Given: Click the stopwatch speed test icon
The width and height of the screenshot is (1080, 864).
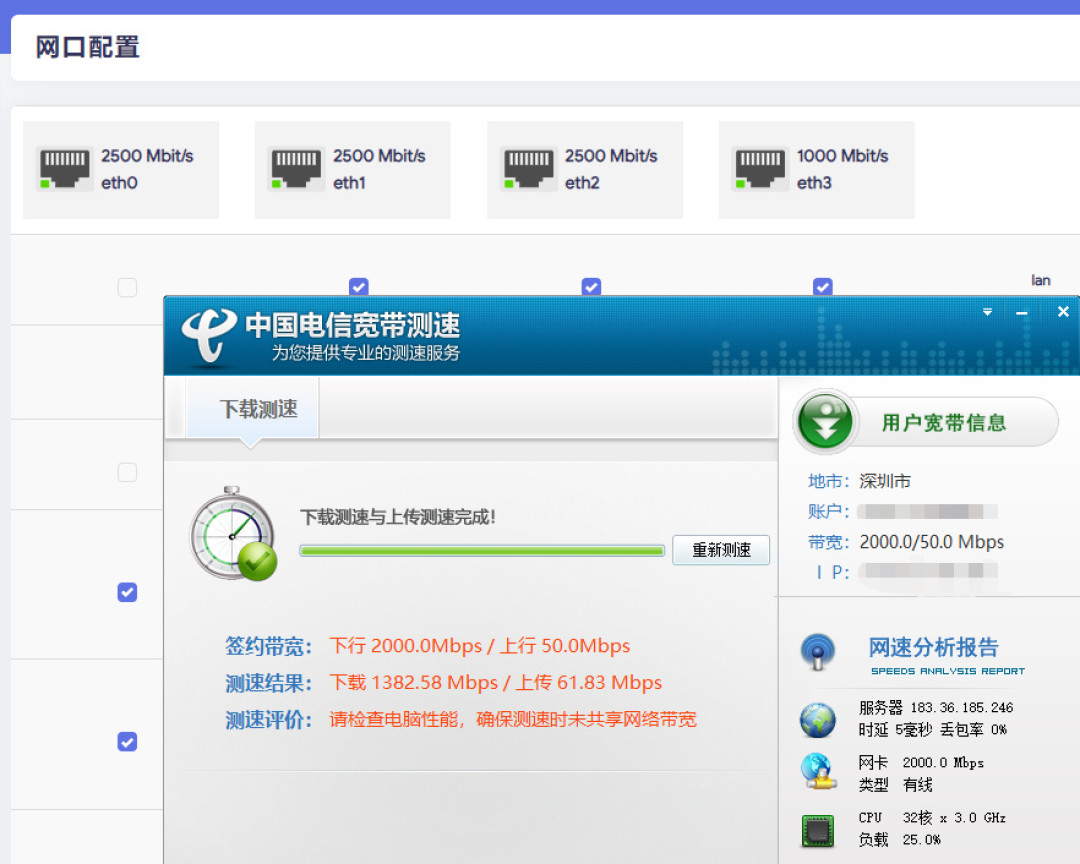Looking at the screenshot, I should (x=233, y=533).
